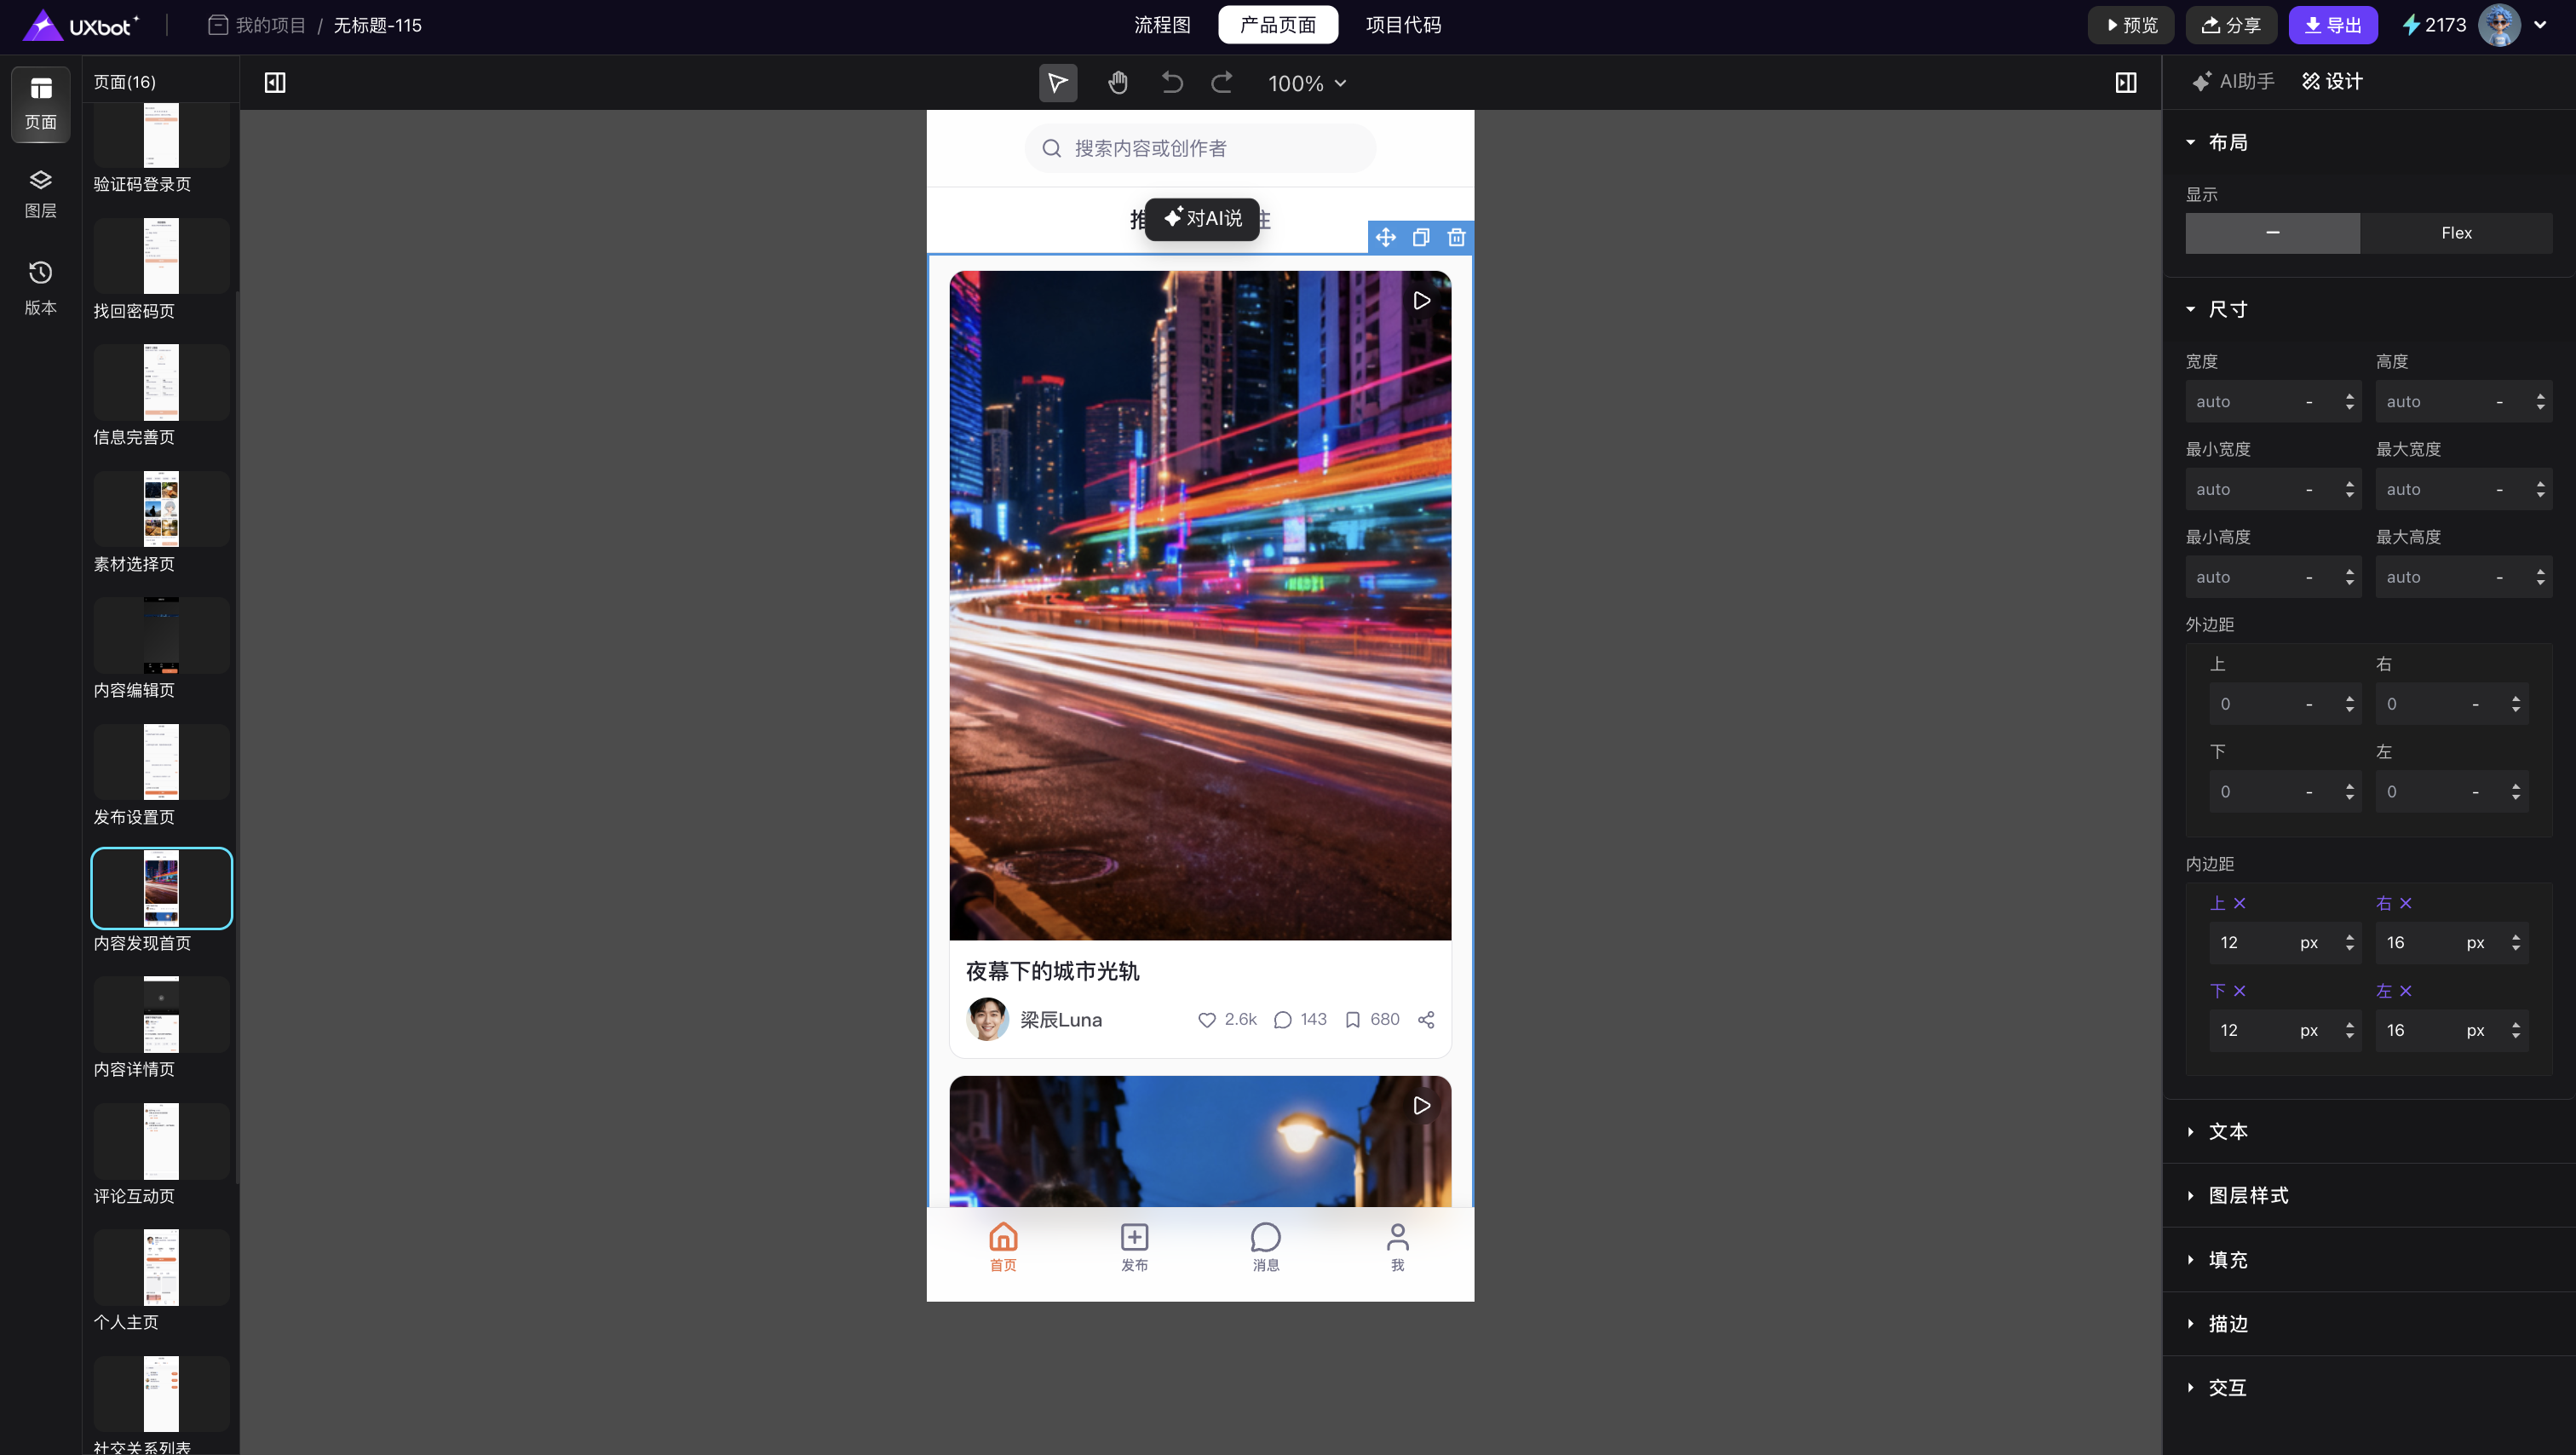
Task: Clear the right padding value (右 ×)
Action: click(2405, 903)
